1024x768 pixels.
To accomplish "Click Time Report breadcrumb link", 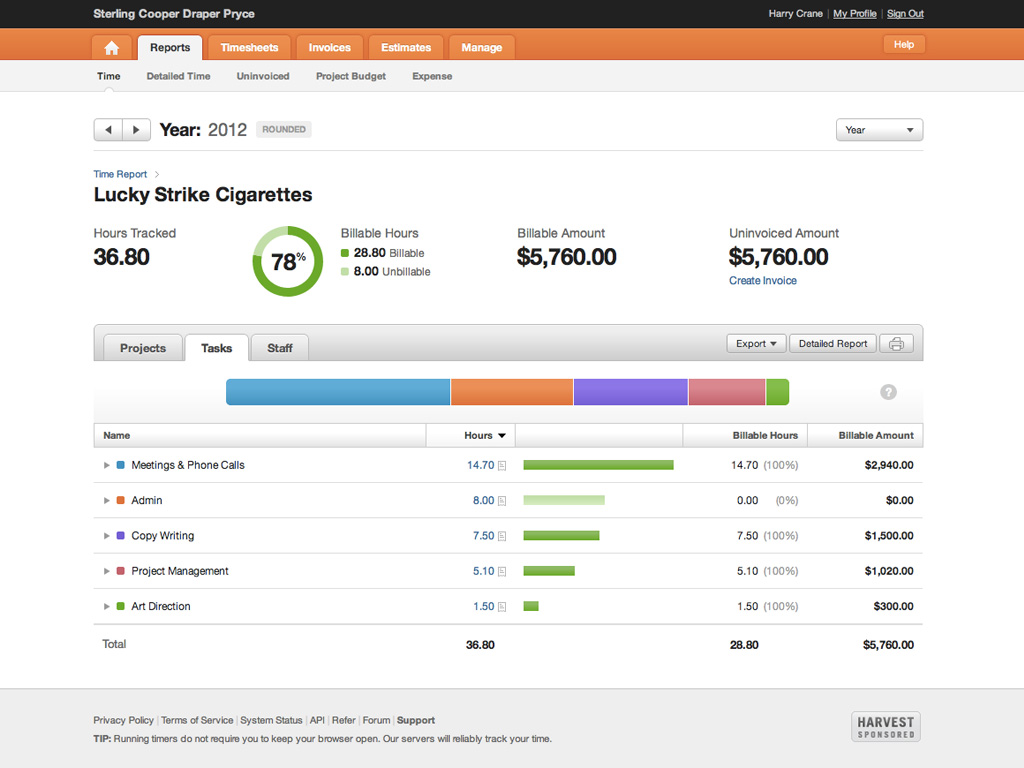I will pos(120,174).
